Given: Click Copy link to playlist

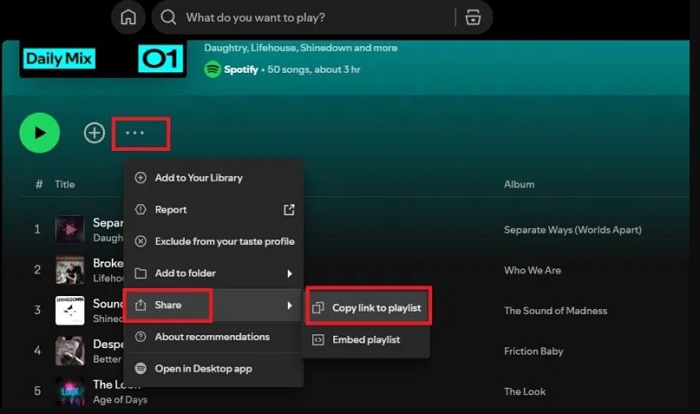Looking at the screenshot, I should tap(367, 308).
